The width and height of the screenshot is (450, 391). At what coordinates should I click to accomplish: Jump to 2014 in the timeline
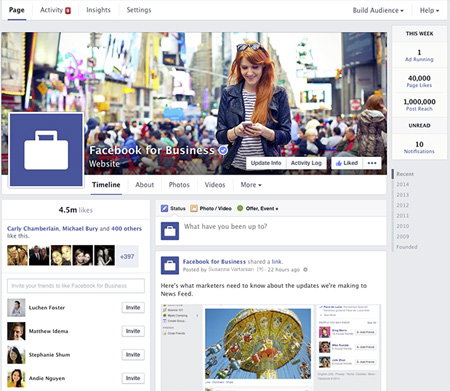point(403,184)
